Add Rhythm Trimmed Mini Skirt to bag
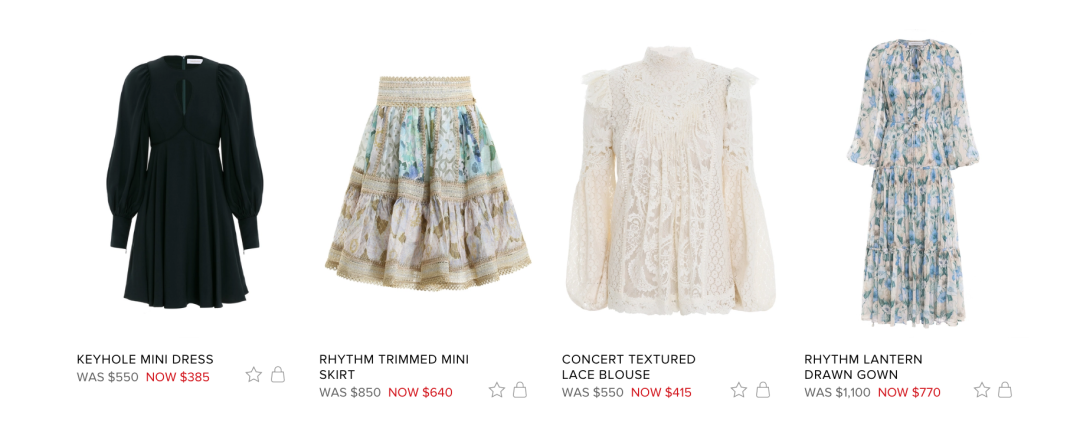This screenshot has height=432, width=1080. pos(520,390)
